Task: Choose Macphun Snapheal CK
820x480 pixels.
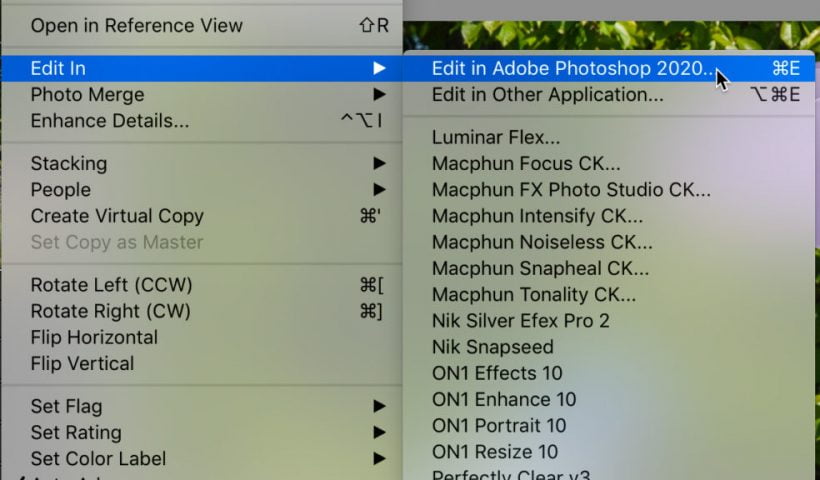Action: pyautogui.click(x=609, y=268)
